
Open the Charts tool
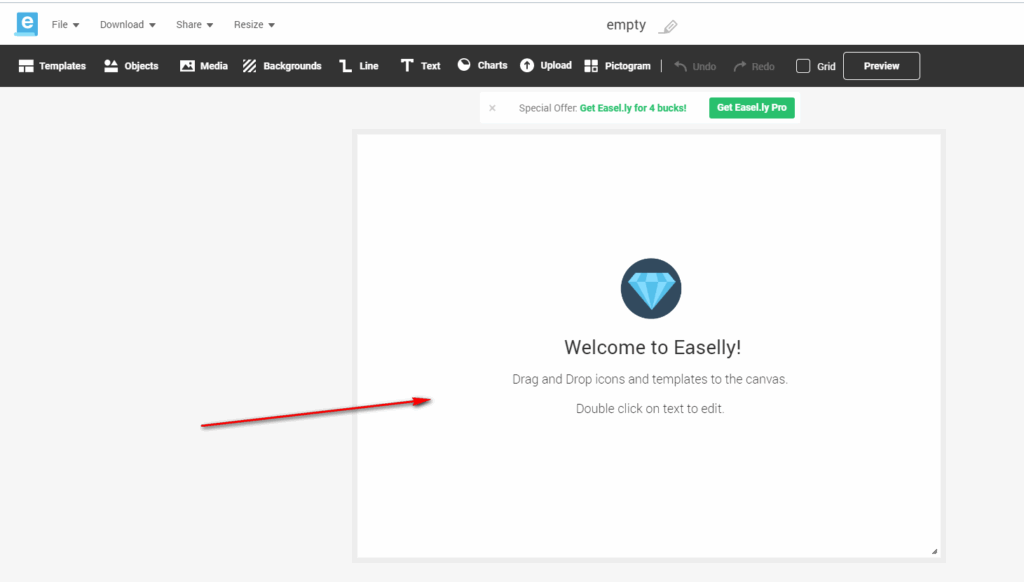[482, 65]
